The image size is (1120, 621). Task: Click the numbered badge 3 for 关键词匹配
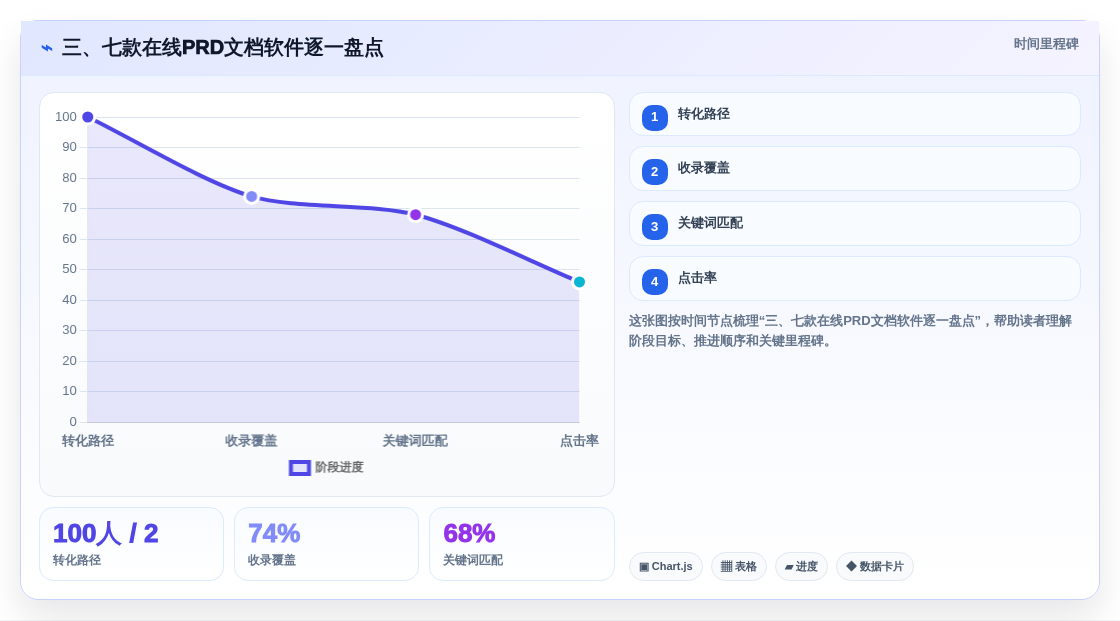(654, 227)
